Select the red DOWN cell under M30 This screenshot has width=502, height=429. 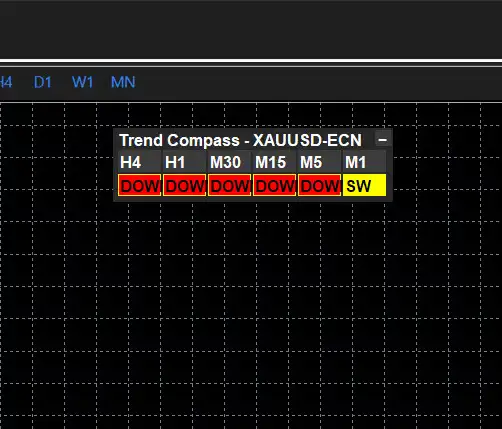coord(229,185)
